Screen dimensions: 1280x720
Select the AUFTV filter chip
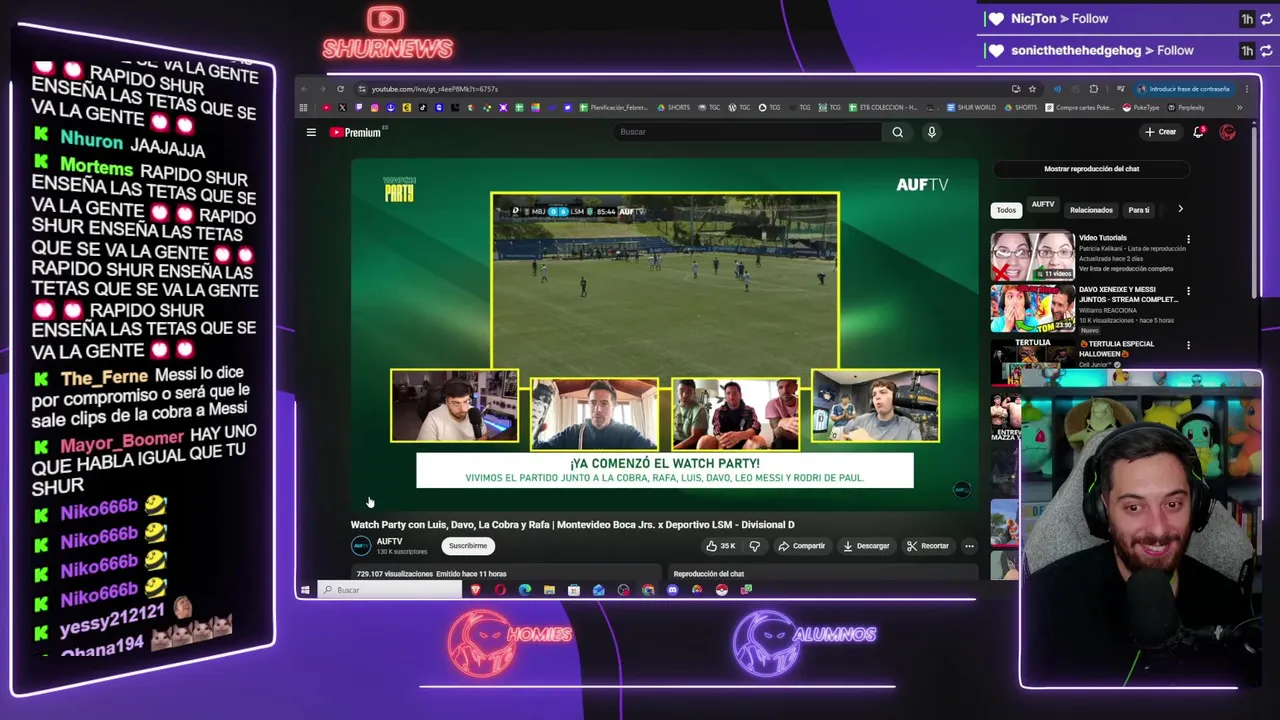[1043, 207]
